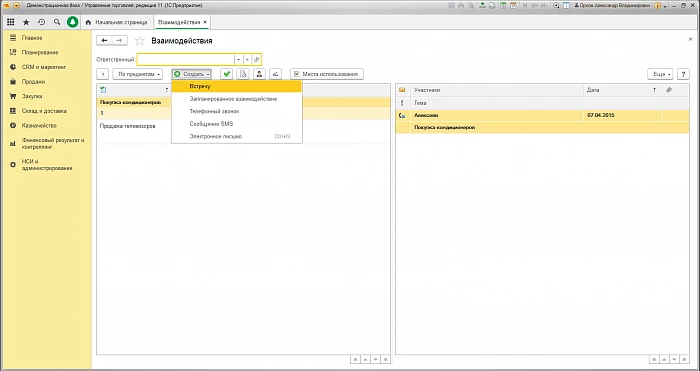Open the history clock icon
The height and width of the screenshot is (371, 700).
[x=42, y=22]
